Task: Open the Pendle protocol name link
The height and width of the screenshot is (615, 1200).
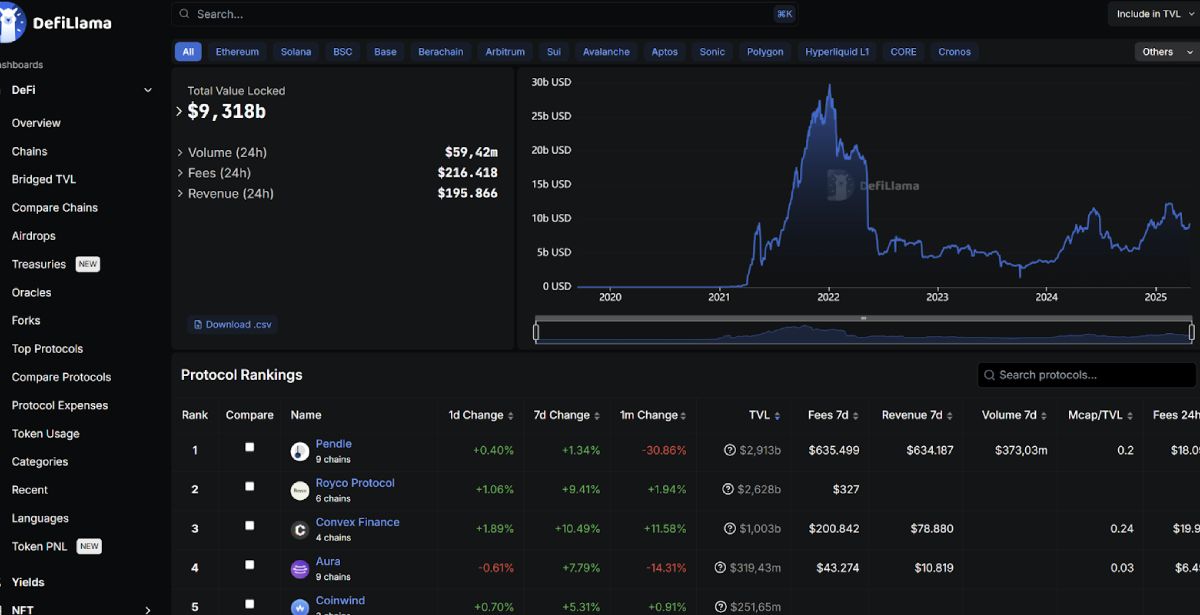Action: [334, 444]
